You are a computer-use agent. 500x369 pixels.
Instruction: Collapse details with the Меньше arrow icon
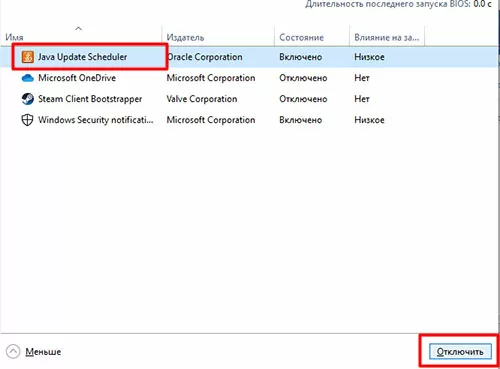13,351
